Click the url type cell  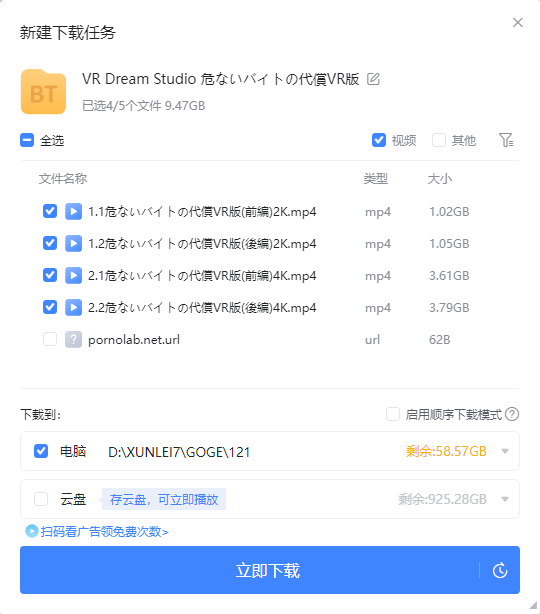coord(372,340)
